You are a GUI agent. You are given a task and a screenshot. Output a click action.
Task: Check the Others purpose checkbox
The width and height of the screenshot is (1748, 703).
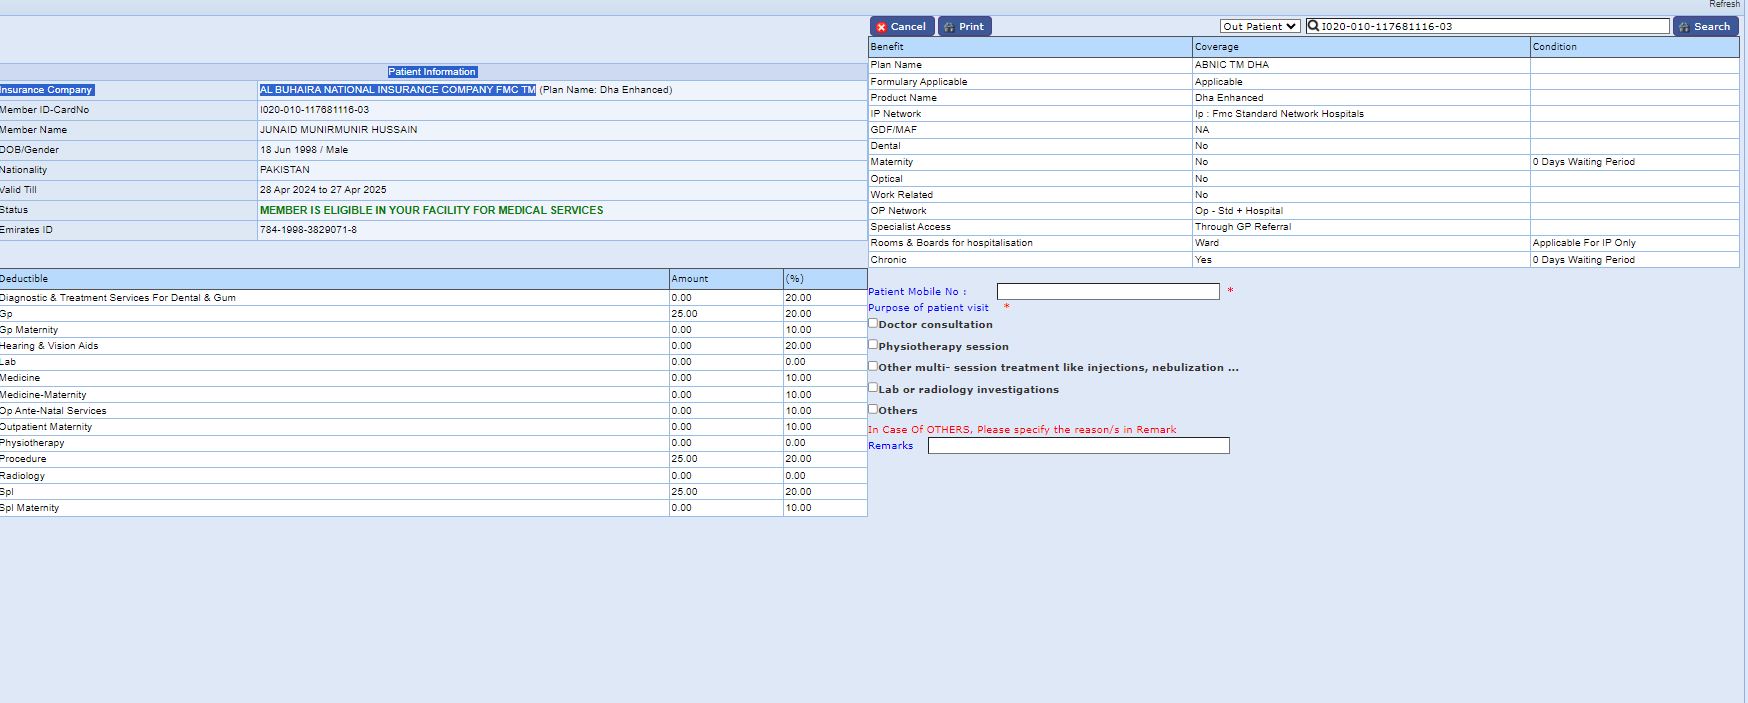873,409
